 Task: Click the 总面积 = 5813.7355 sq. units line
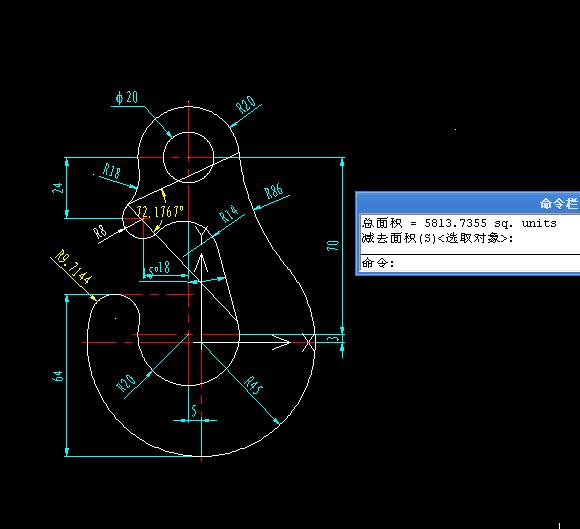point(459,223)
